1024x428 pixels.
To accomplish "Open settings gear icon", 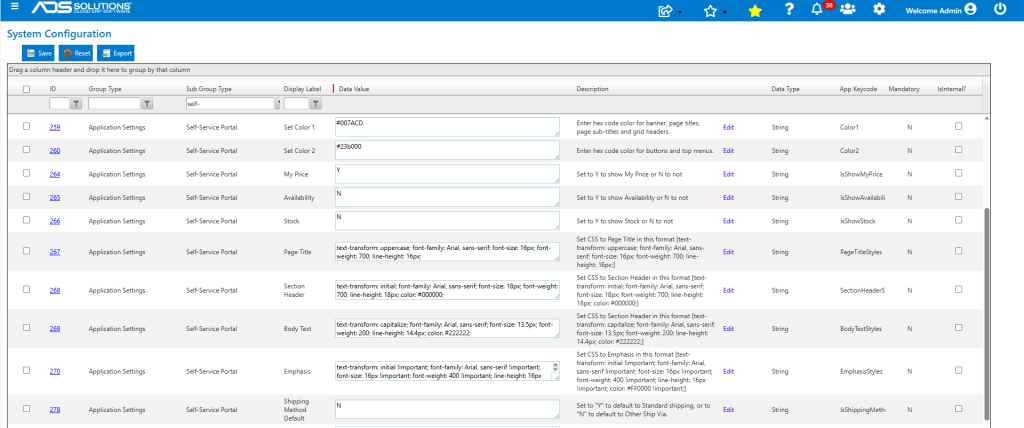I will 880,9.
